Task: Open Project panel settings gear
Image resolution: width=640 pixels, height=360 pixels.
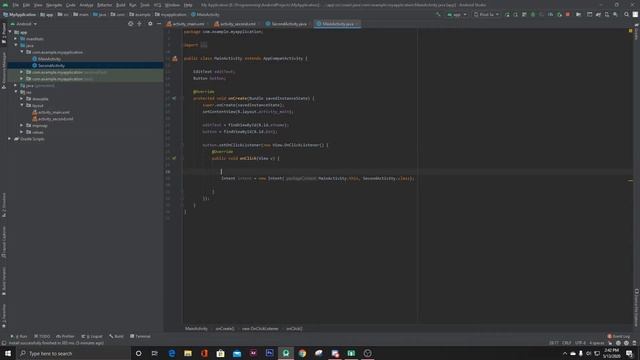Action: 150,24
